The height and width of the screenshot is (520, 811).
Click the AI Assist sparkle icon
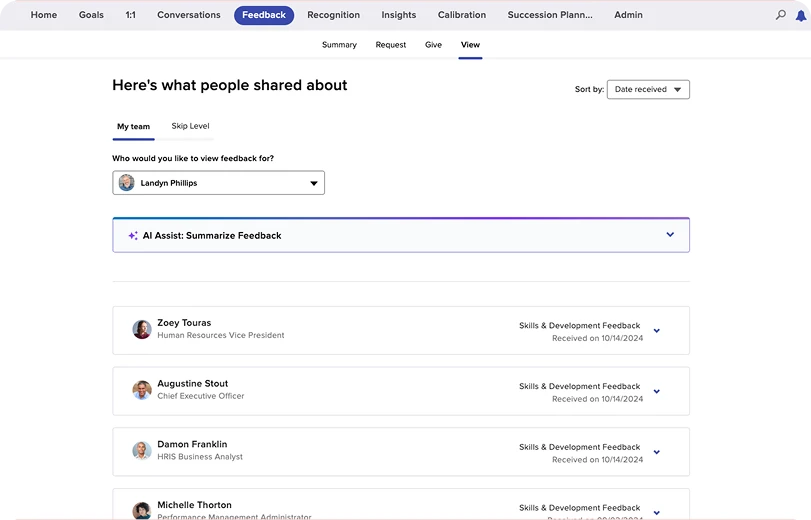point(133,236)
